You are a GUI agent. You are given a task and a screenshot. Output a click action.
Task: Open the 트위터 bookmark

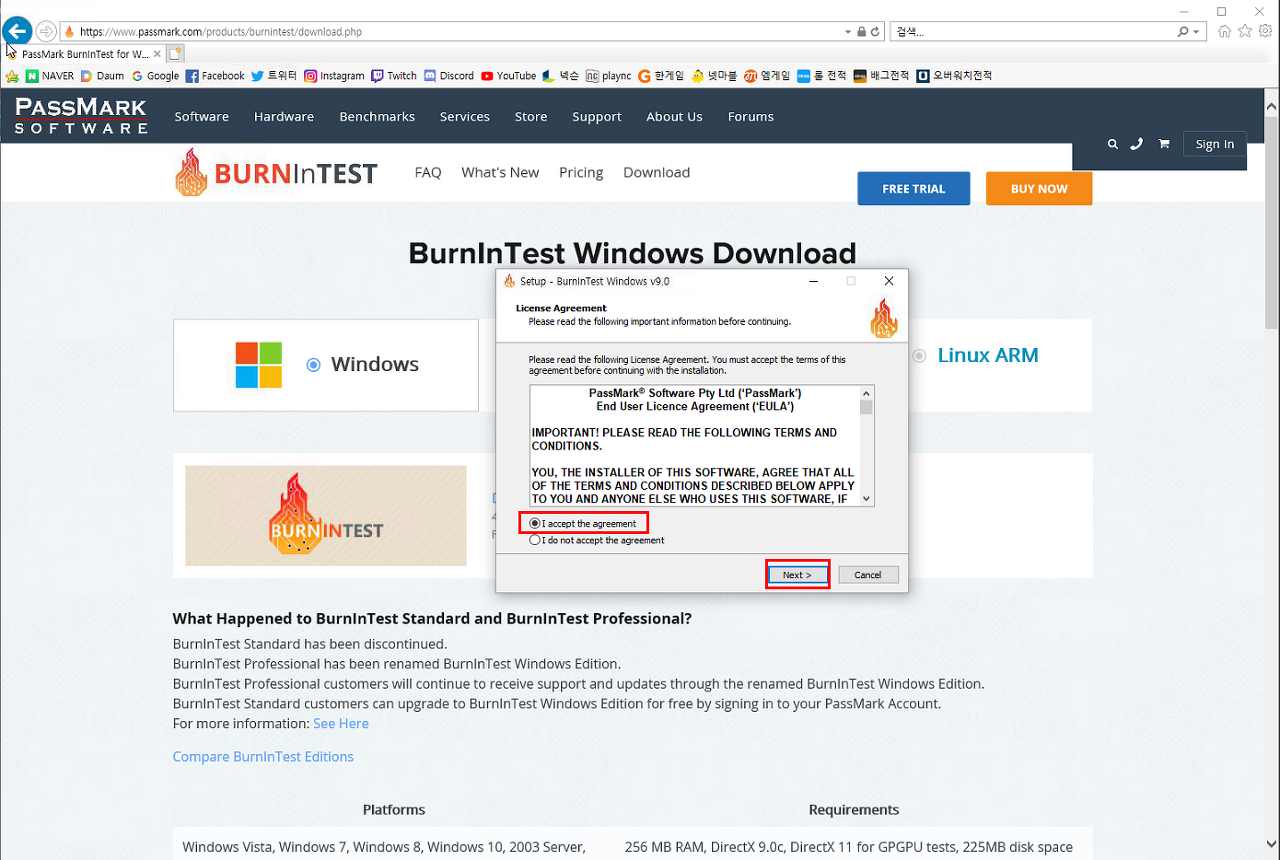[274, 76]
